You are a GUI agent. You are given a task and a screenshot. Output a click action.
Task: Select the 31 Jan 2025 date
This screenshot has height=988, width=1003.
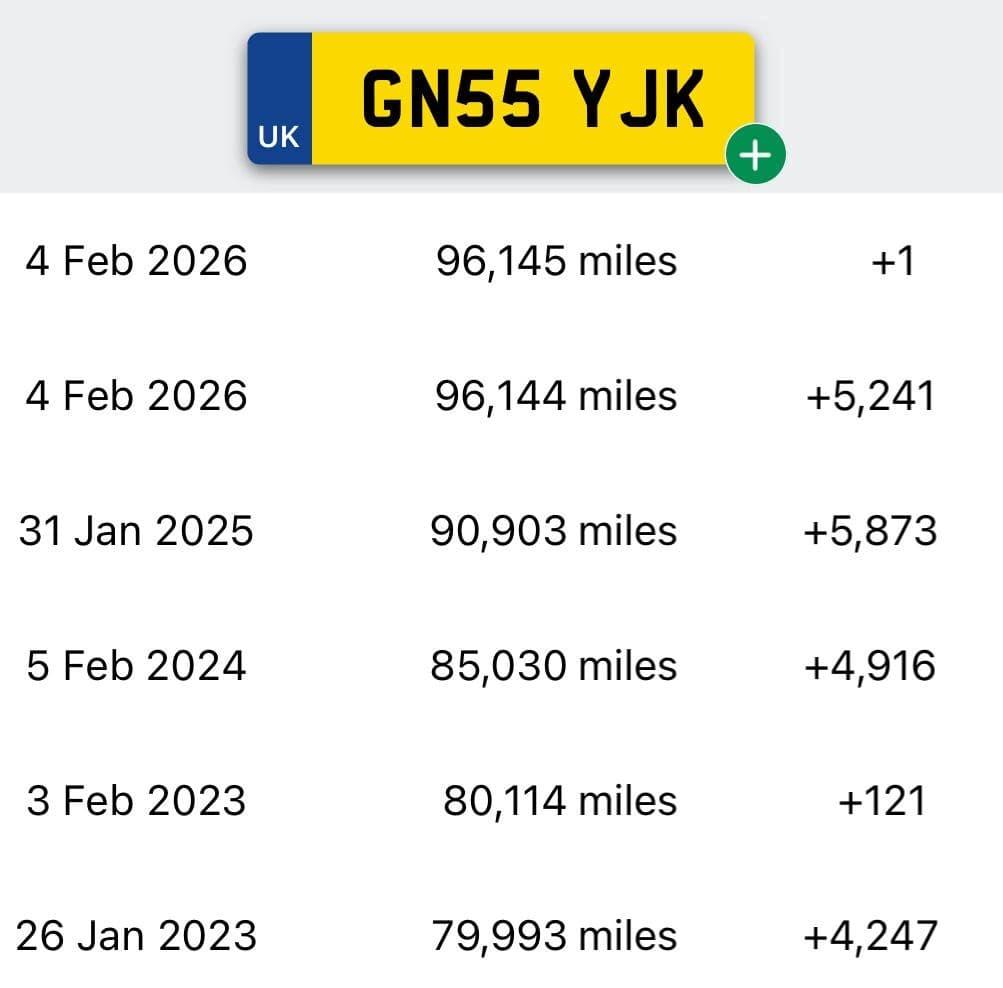[x=136, y=531]
